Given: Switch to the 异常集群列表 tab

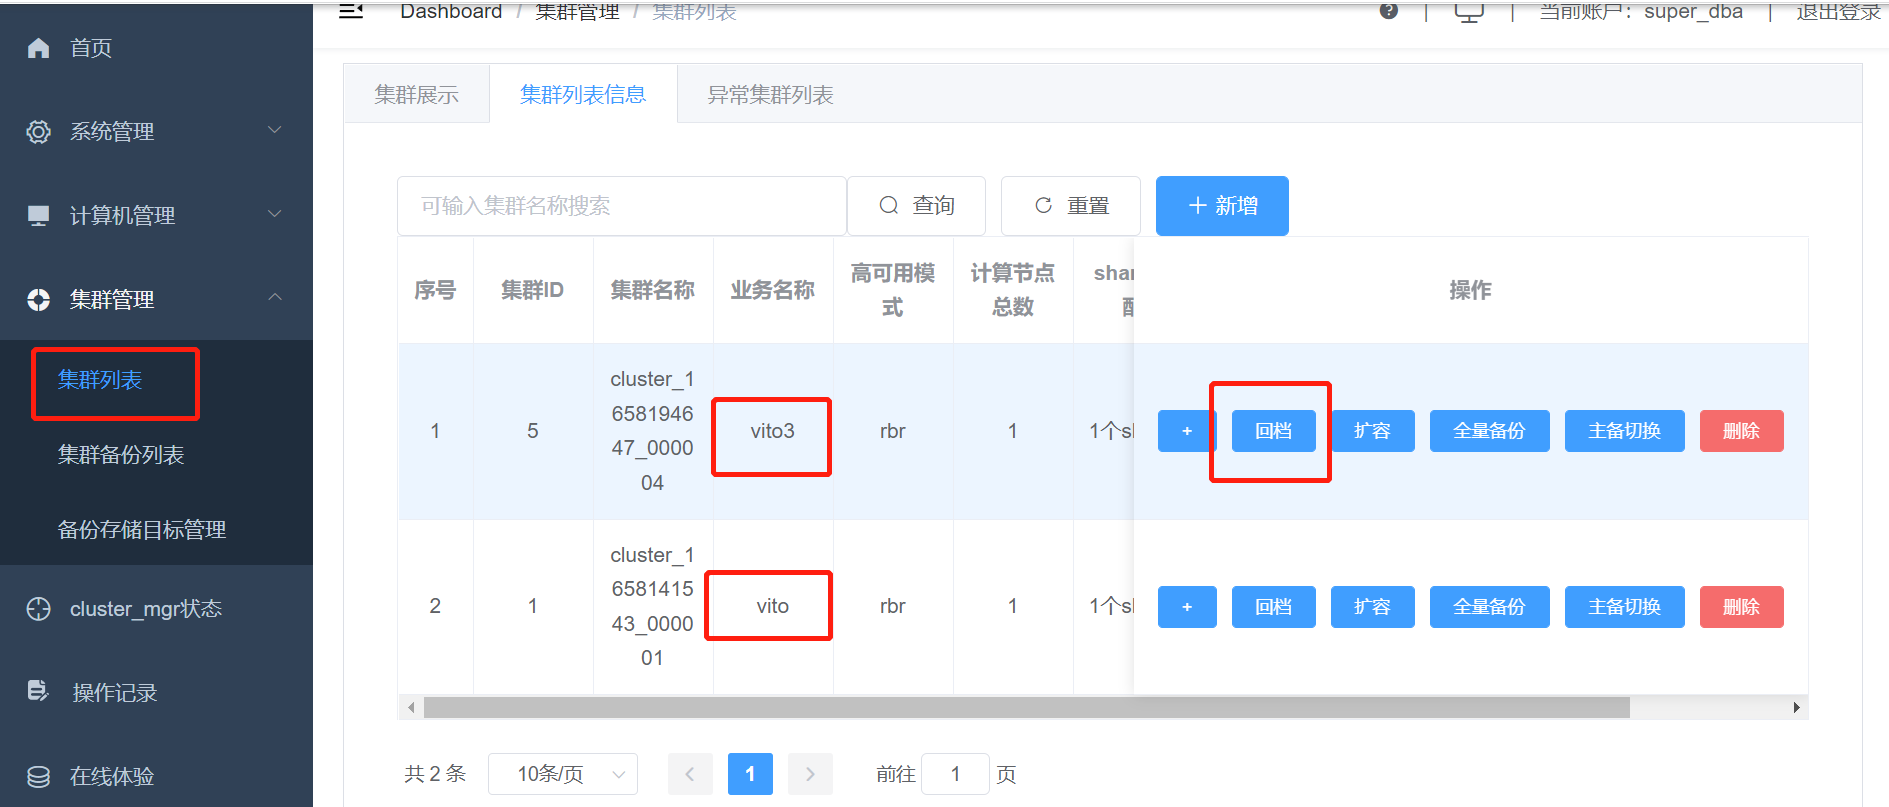Looking at the screenshot, I should click(770, 95).
